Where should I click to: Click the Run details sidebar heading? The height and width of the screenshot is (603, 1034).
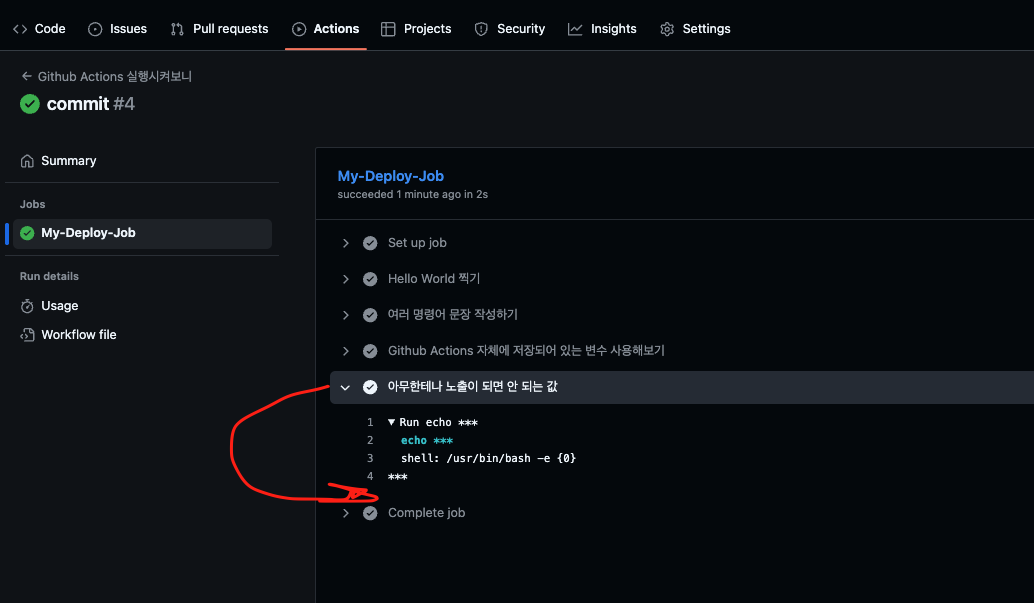tap(49, 276)
